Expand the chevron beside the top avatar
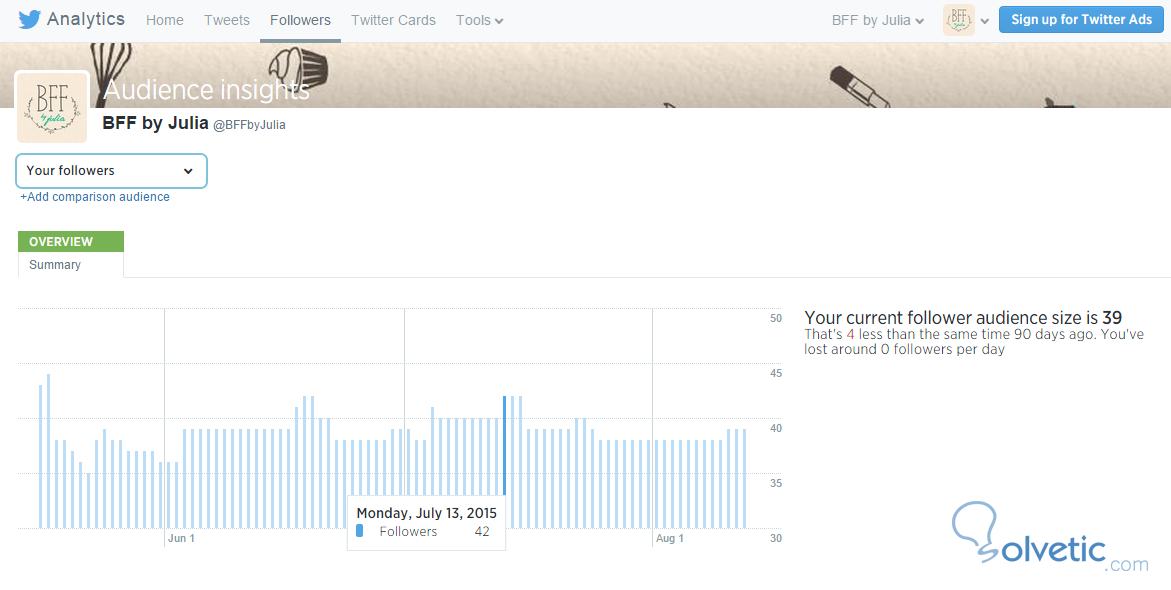Screen dimensions: 1171x590 [x=985, y=21]
